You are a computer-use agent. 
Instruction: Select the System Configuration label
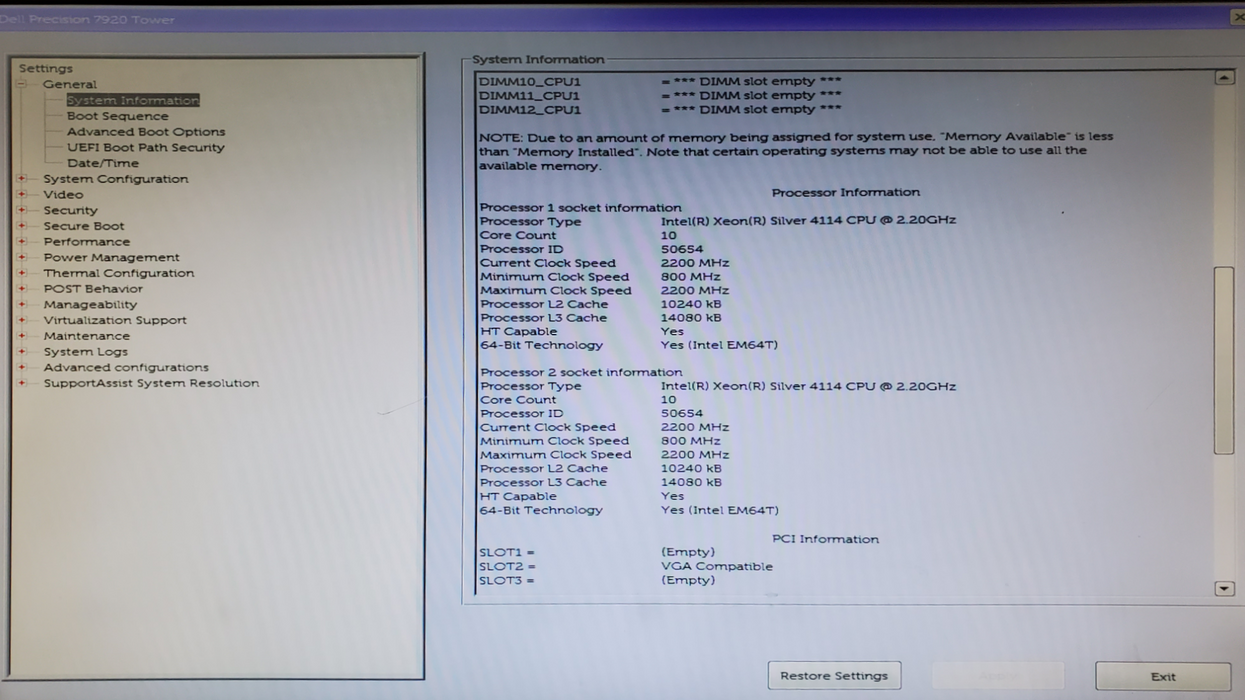(116, 179)
